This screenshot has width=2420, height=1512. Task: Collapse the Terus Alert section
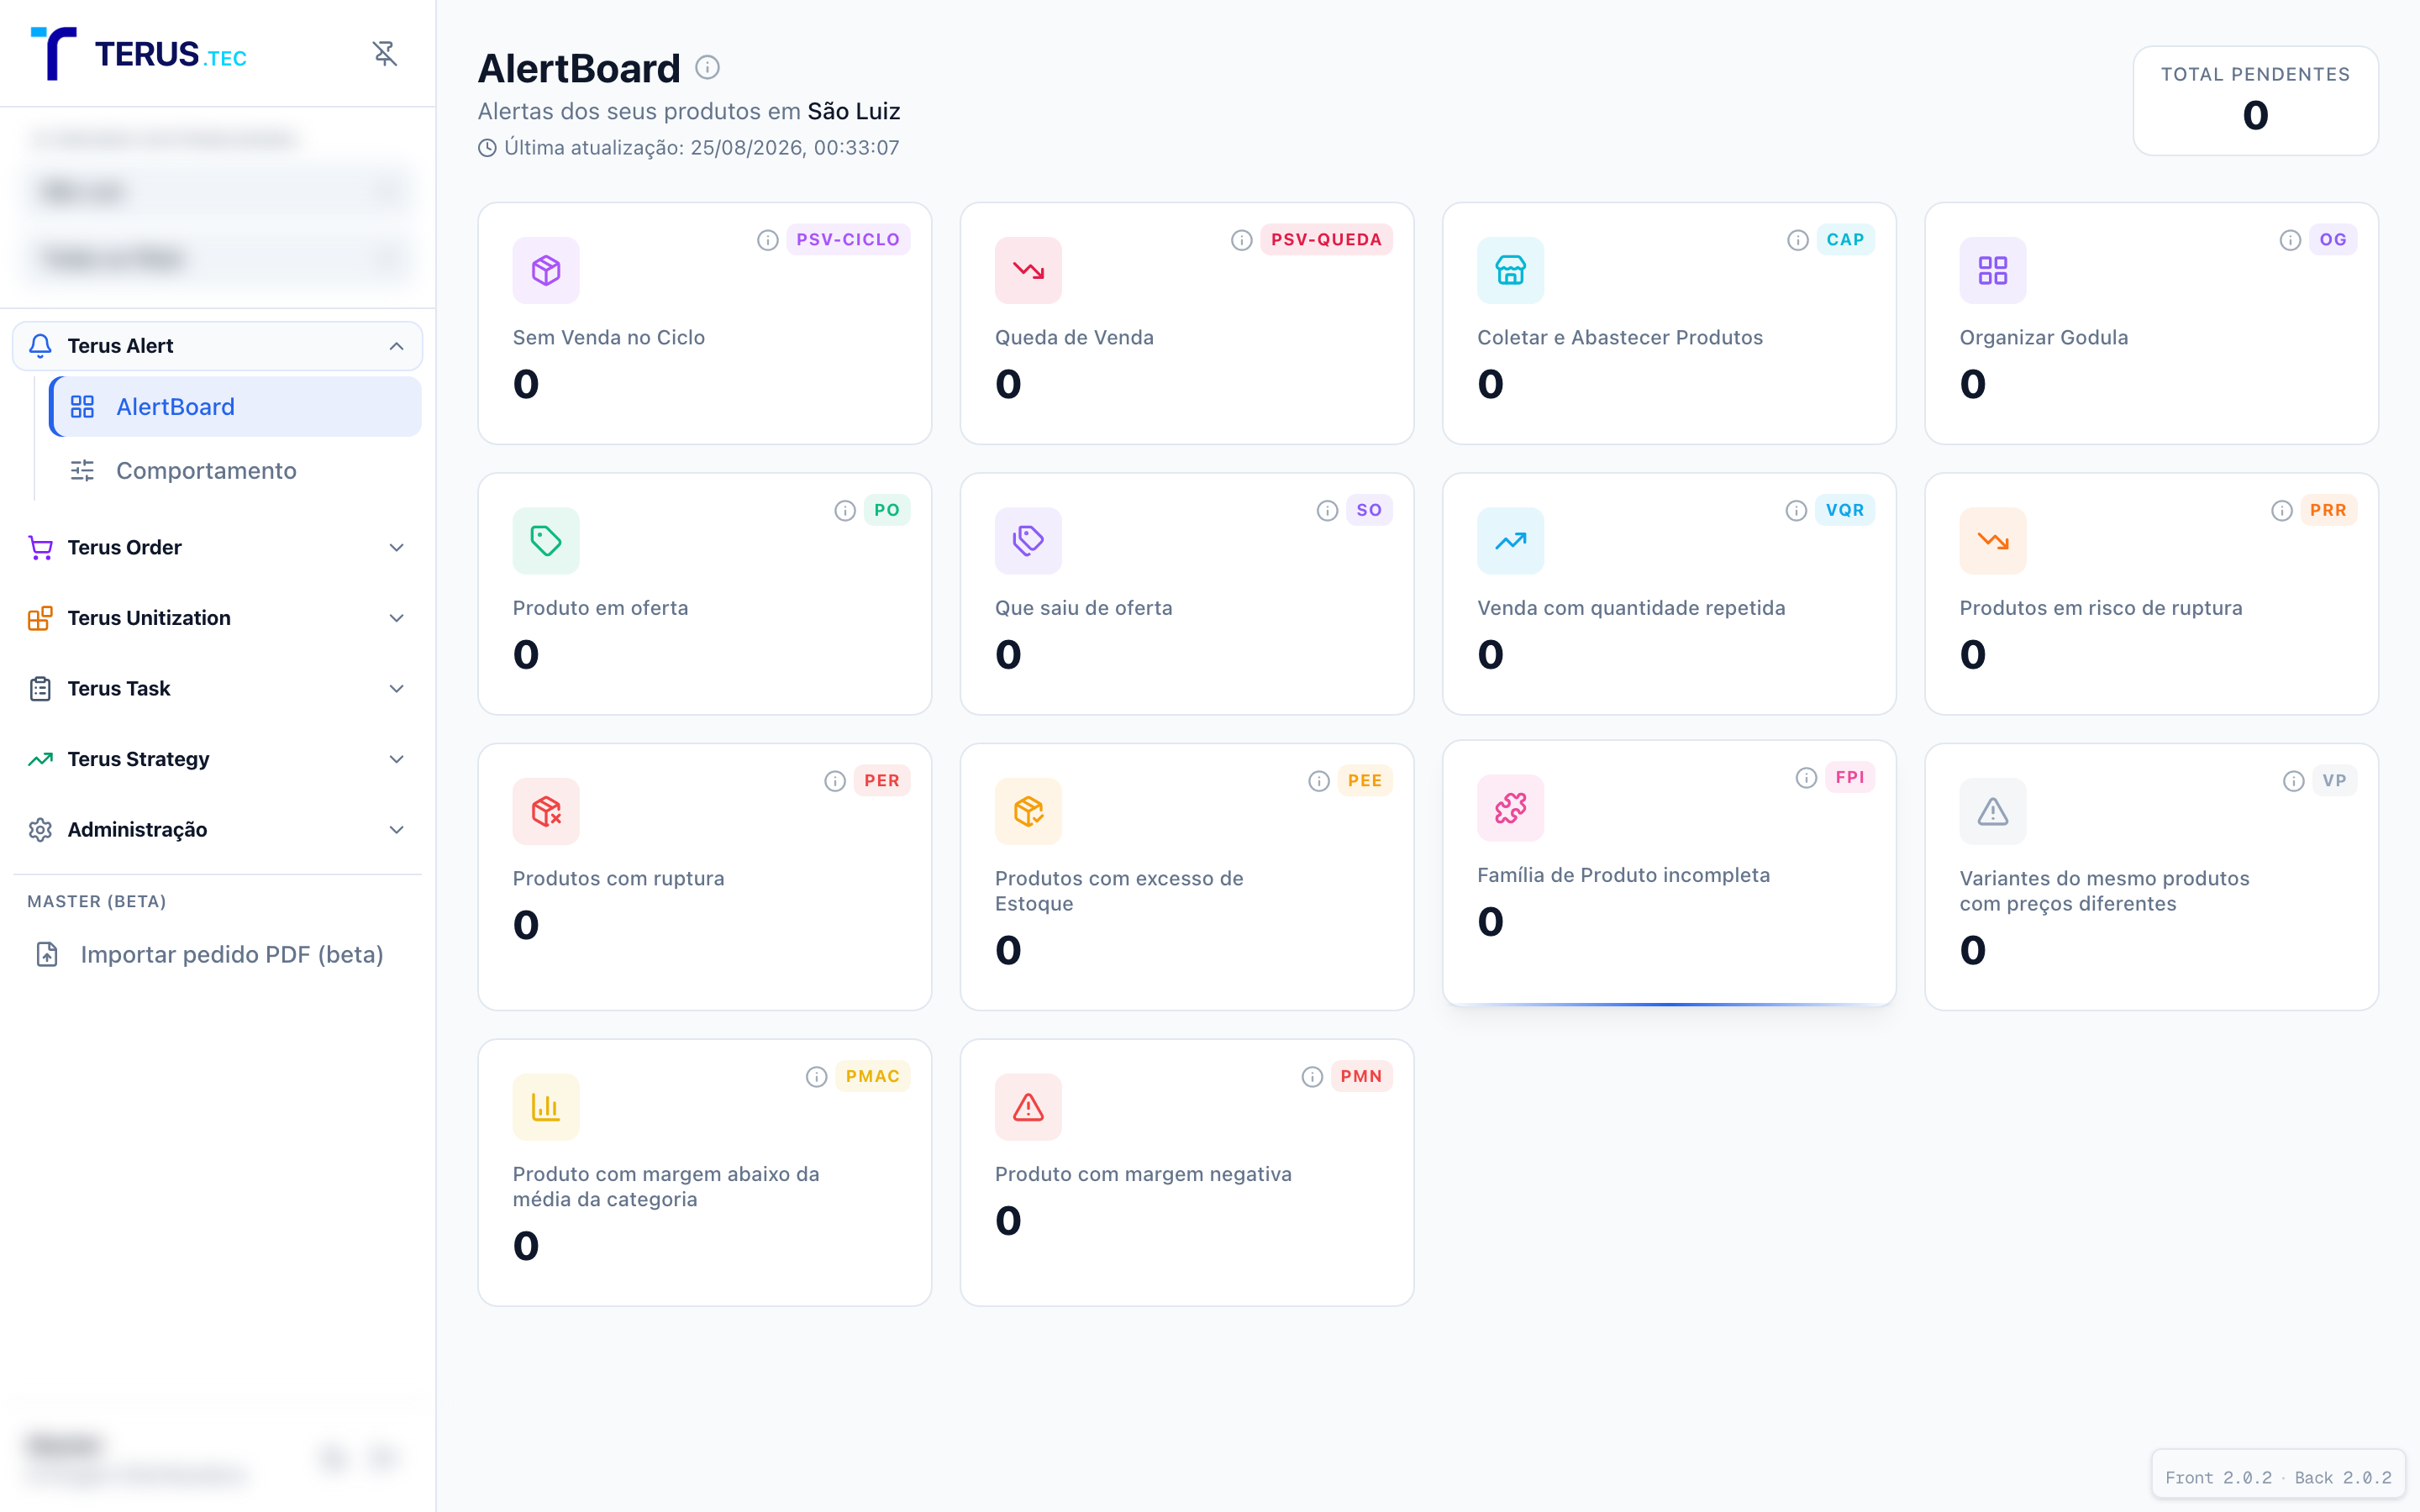[217, 346]
